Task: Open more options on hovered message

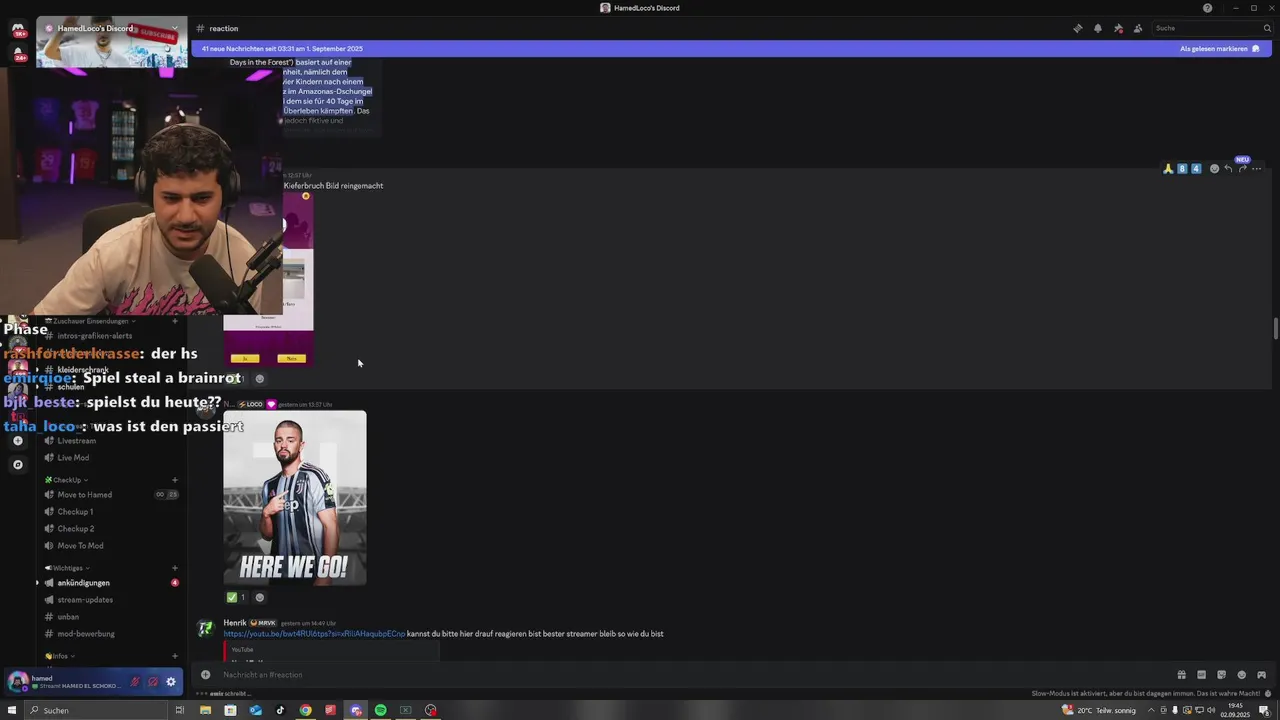Action: pos(1257,169)
